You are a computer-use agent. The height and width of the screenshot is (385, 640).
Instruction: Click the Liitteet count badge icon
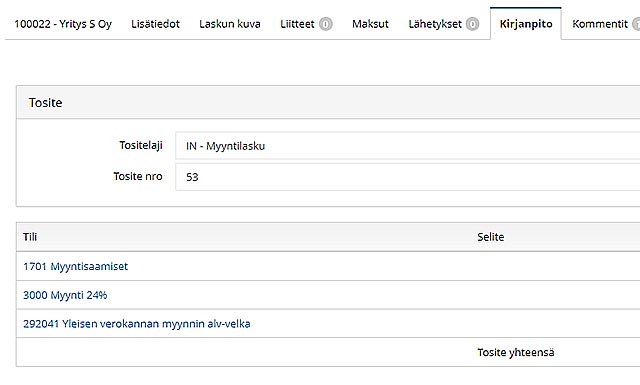(x=325, y=24)
